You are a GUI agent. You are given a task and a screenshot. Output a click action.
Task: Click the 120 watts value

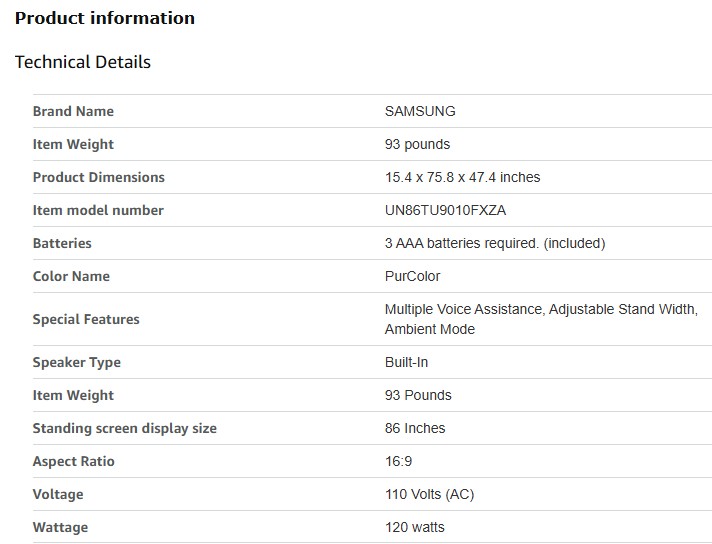[415, 527]
